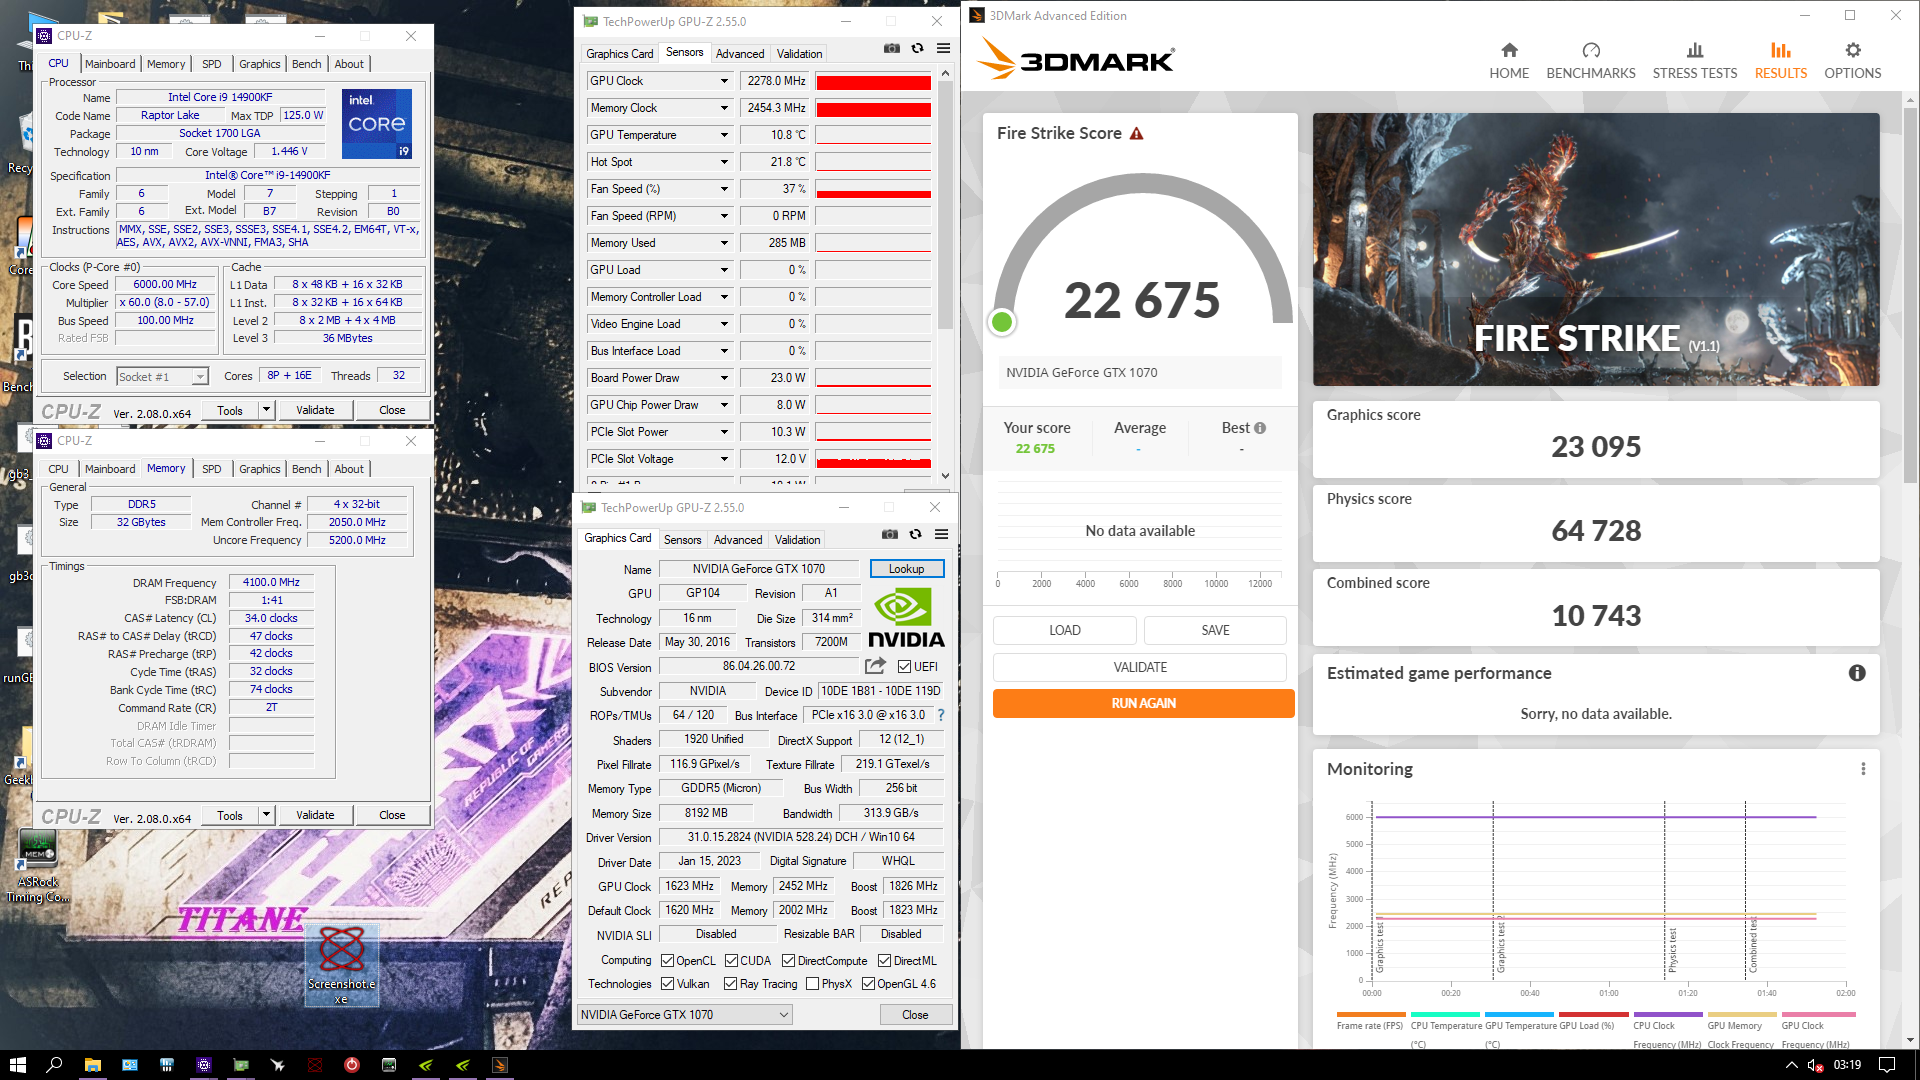The width and height of the screenshot is (1920, 1080).
Task: Open Validation tab in lower GPU-Z window
Action: [797, 540]
